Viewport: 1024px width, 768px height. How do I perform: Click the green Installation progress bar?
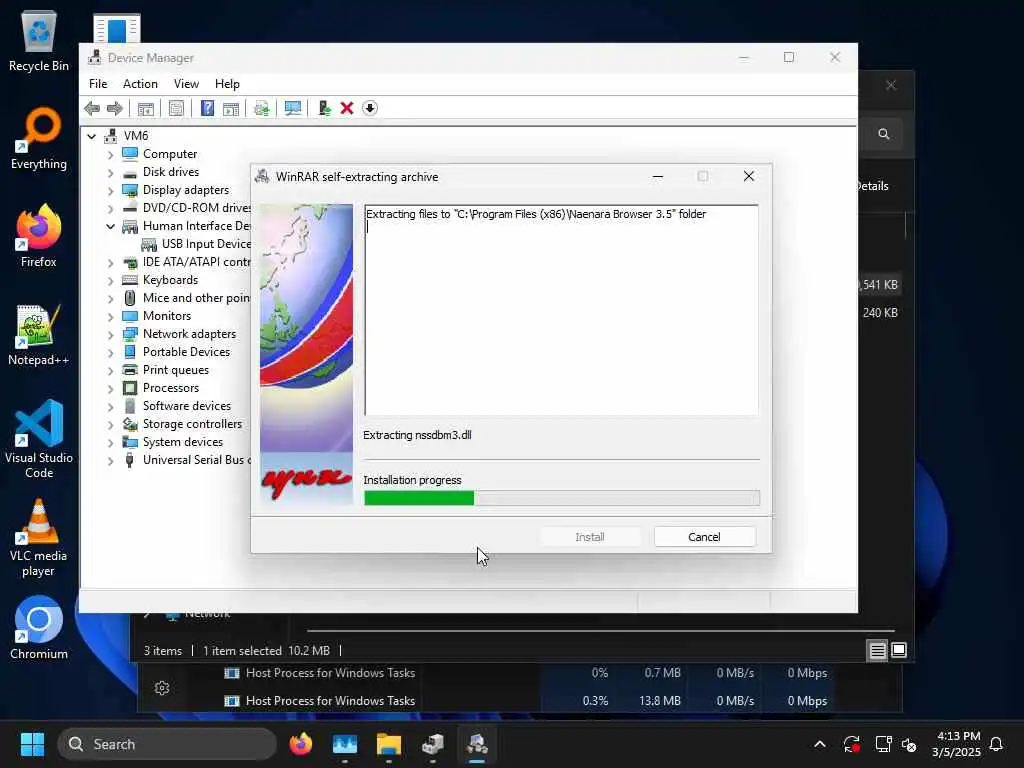[562, 498]
